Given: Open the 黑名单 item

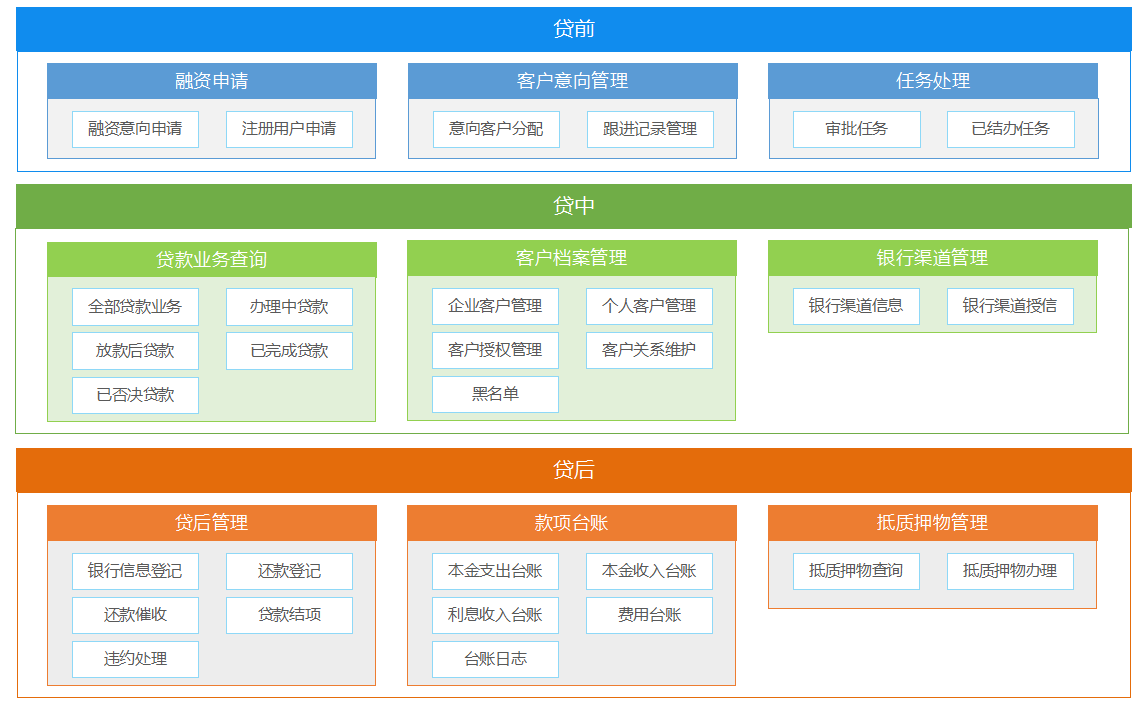Looking at the screenshot, I should 495,394.
